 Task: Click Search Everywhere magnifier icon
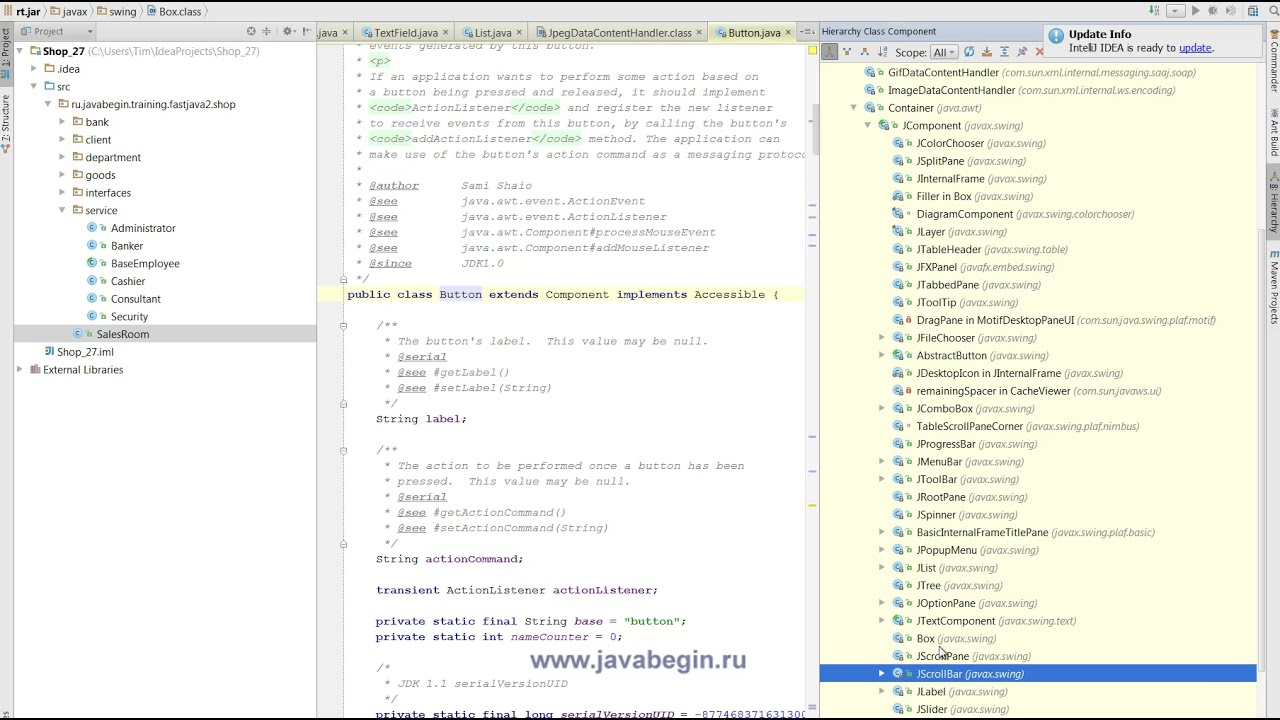[1273, 11]
